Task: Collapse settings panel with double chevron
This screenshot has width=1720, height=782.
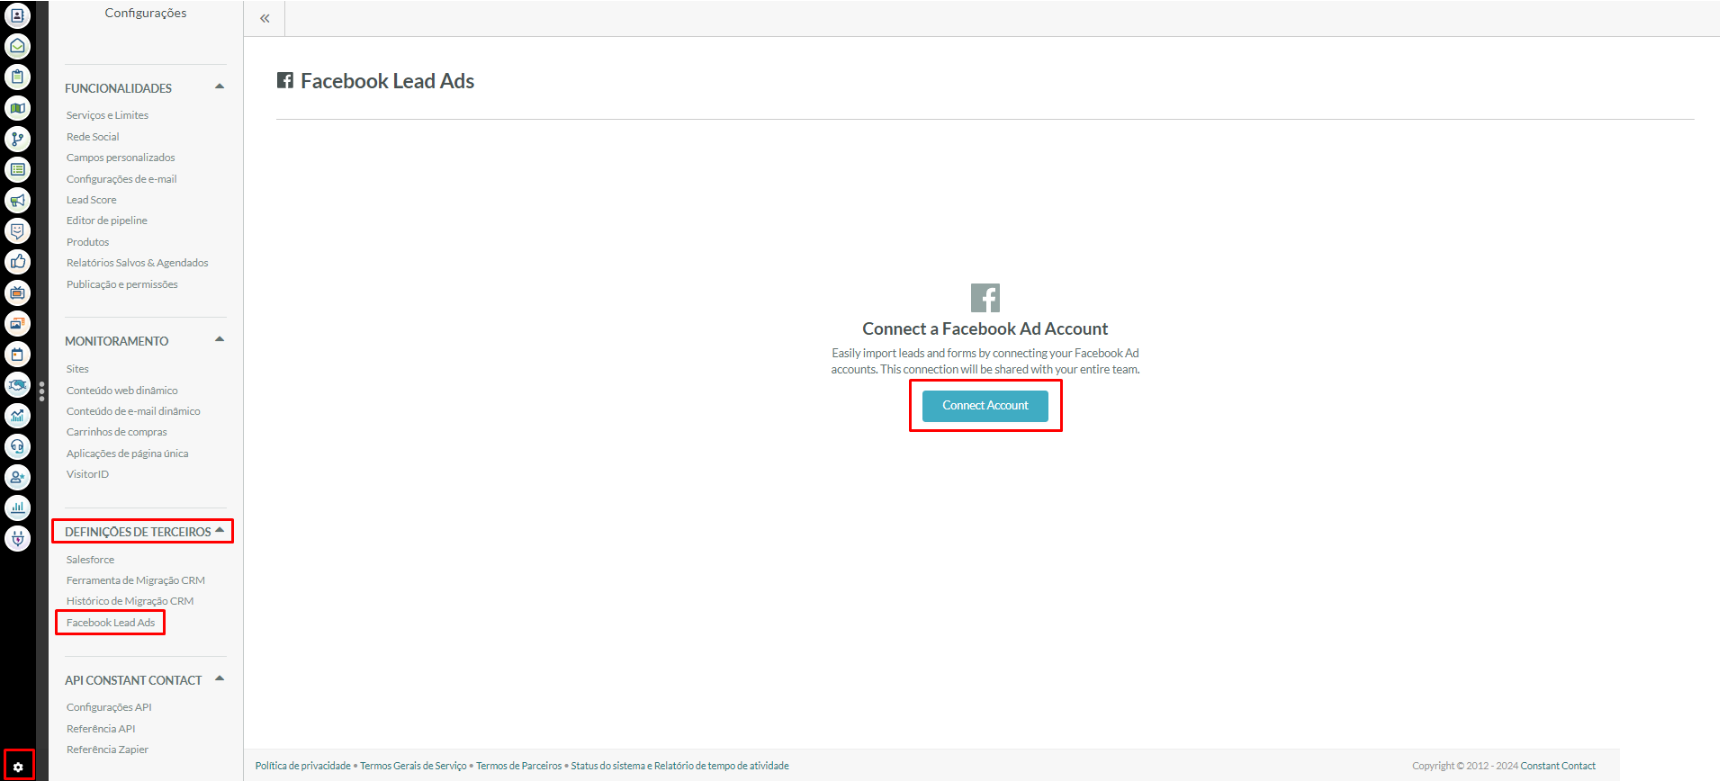Action: pos(265,18)
